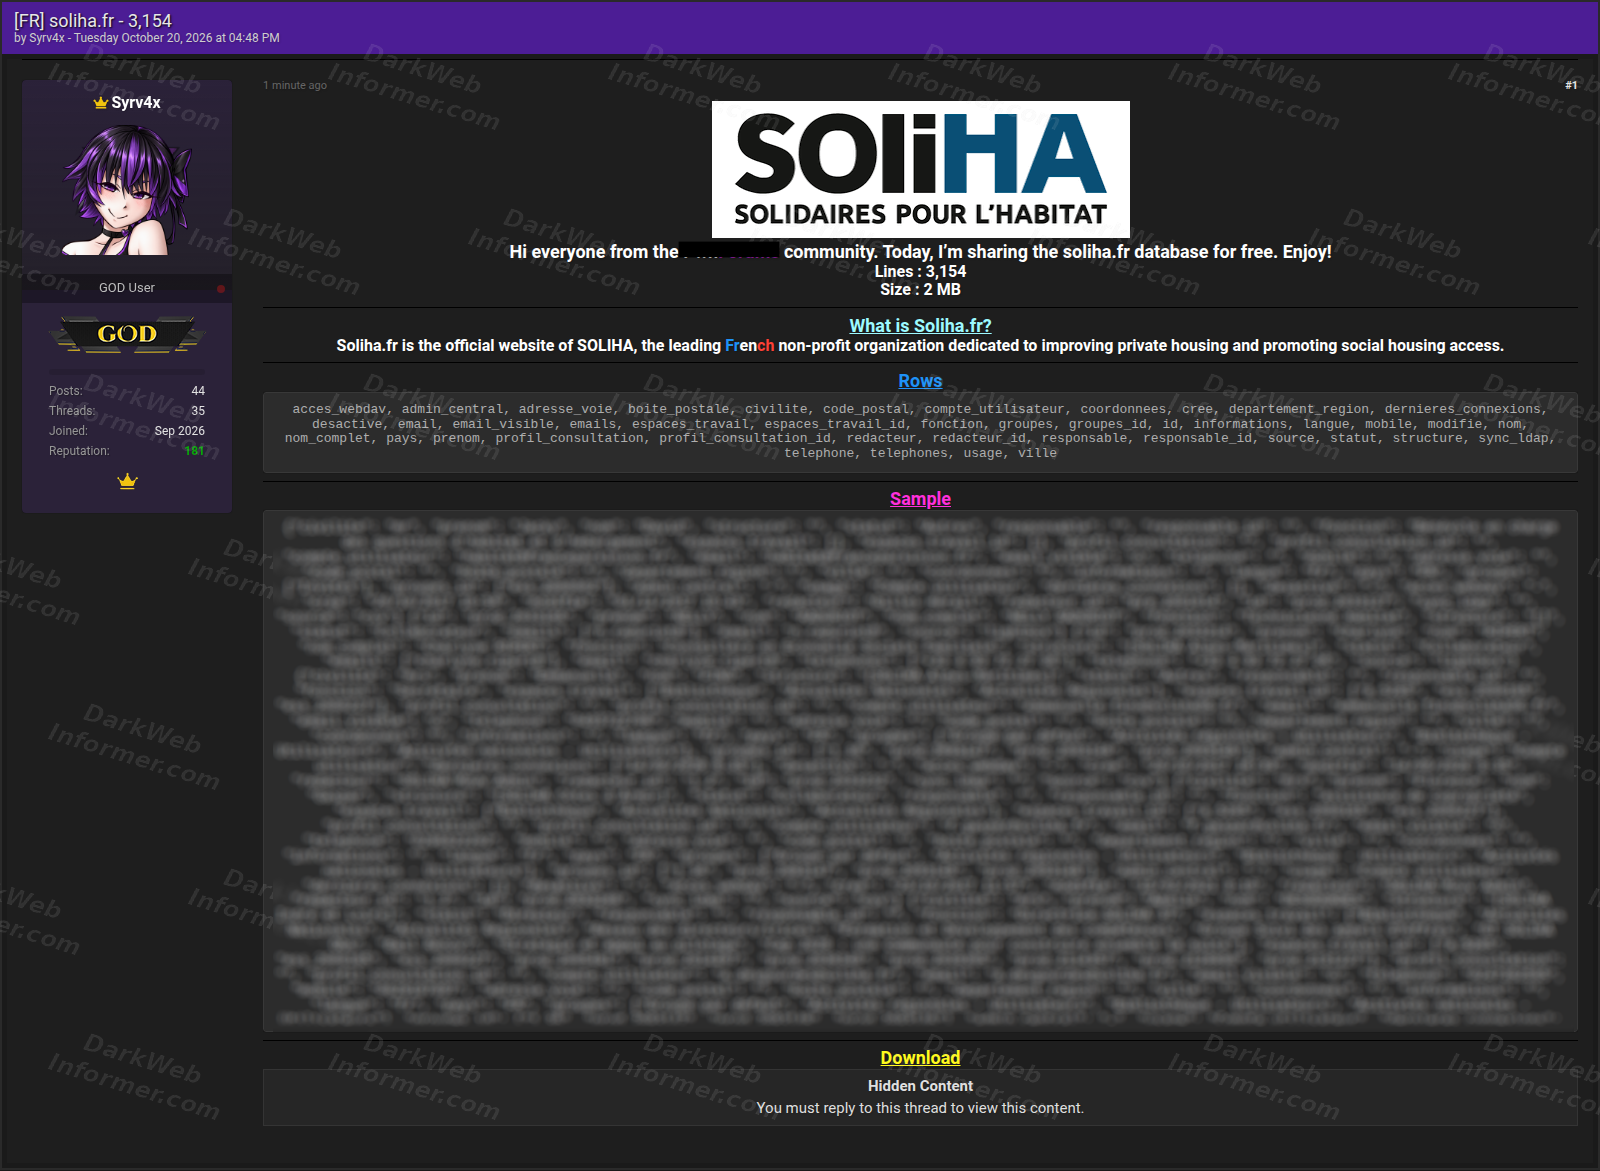Image resolution: width=1600 pixels, height=1171 pixels.
Task: Click the 'Lines : 3,154' text
Action: click(x=920, y=272)
